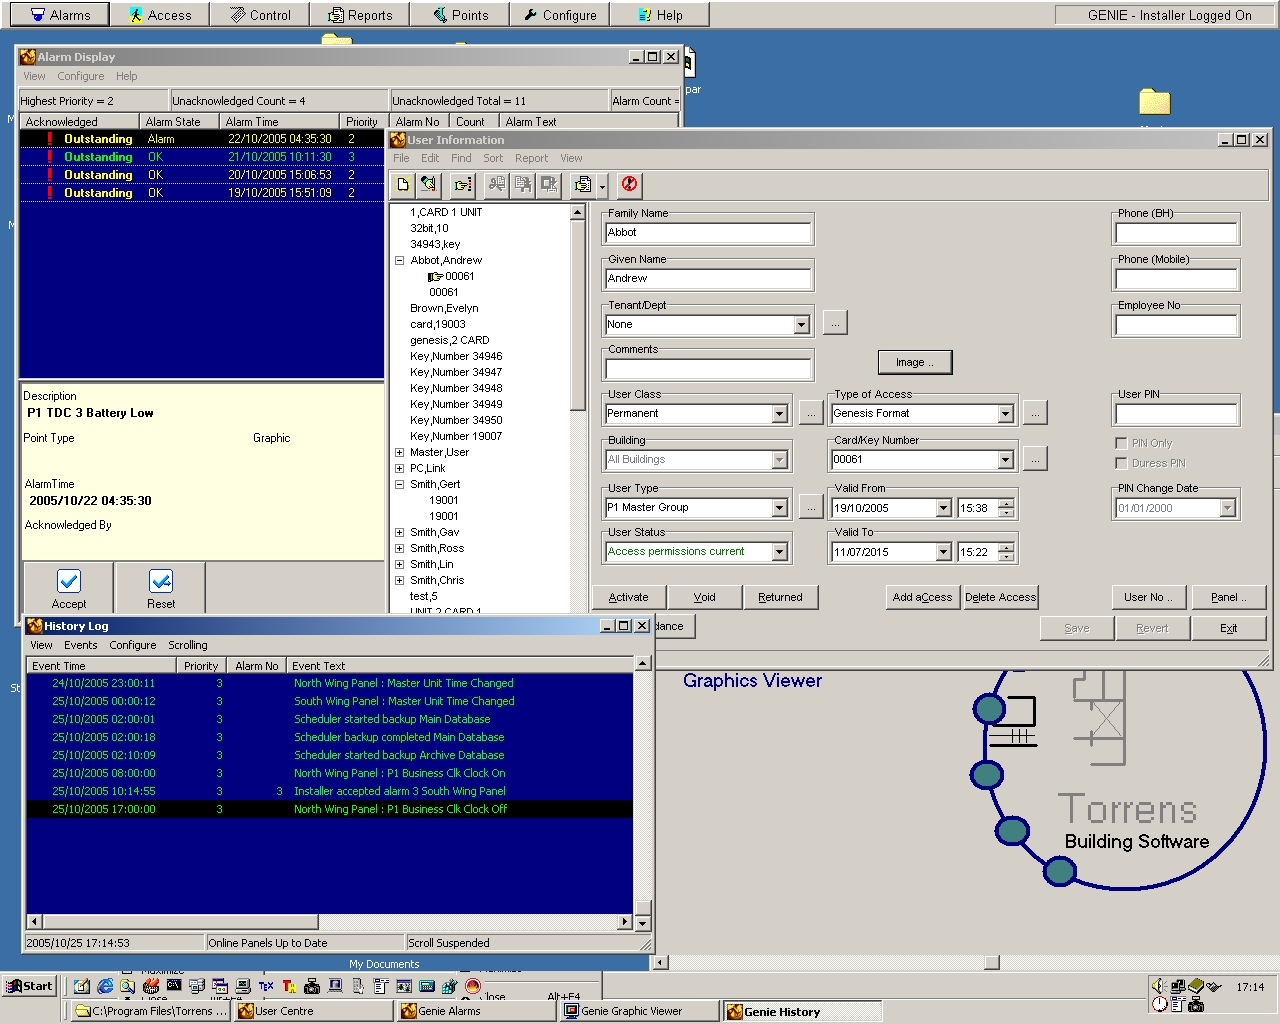Click the greyed-out cut icon in User Information toolbar
Image resolution: width=1280 pixels, height=1024 pixels.
(x=497, y=185)
